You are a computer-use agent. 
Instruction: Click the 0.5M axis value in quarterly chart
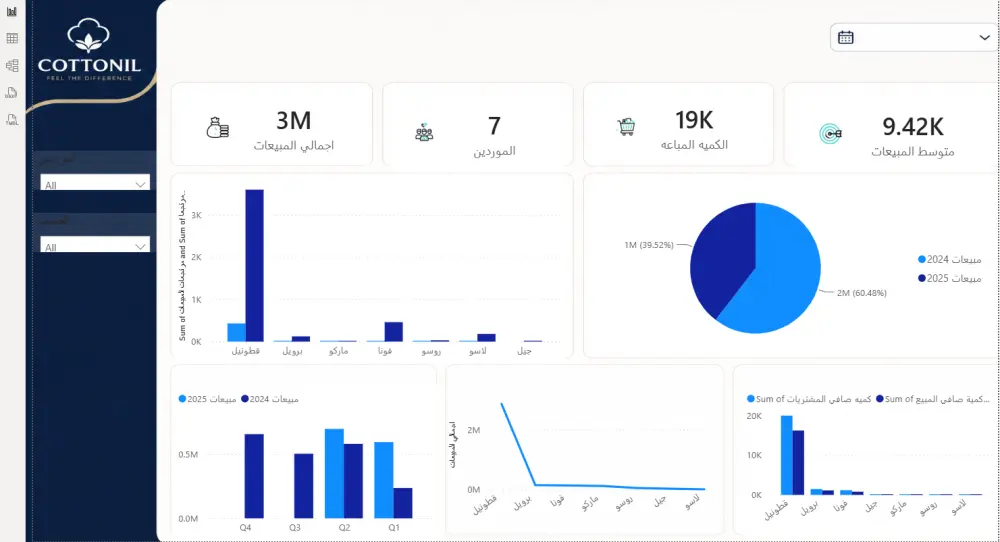pyautogui.click(x=188, y=455)
